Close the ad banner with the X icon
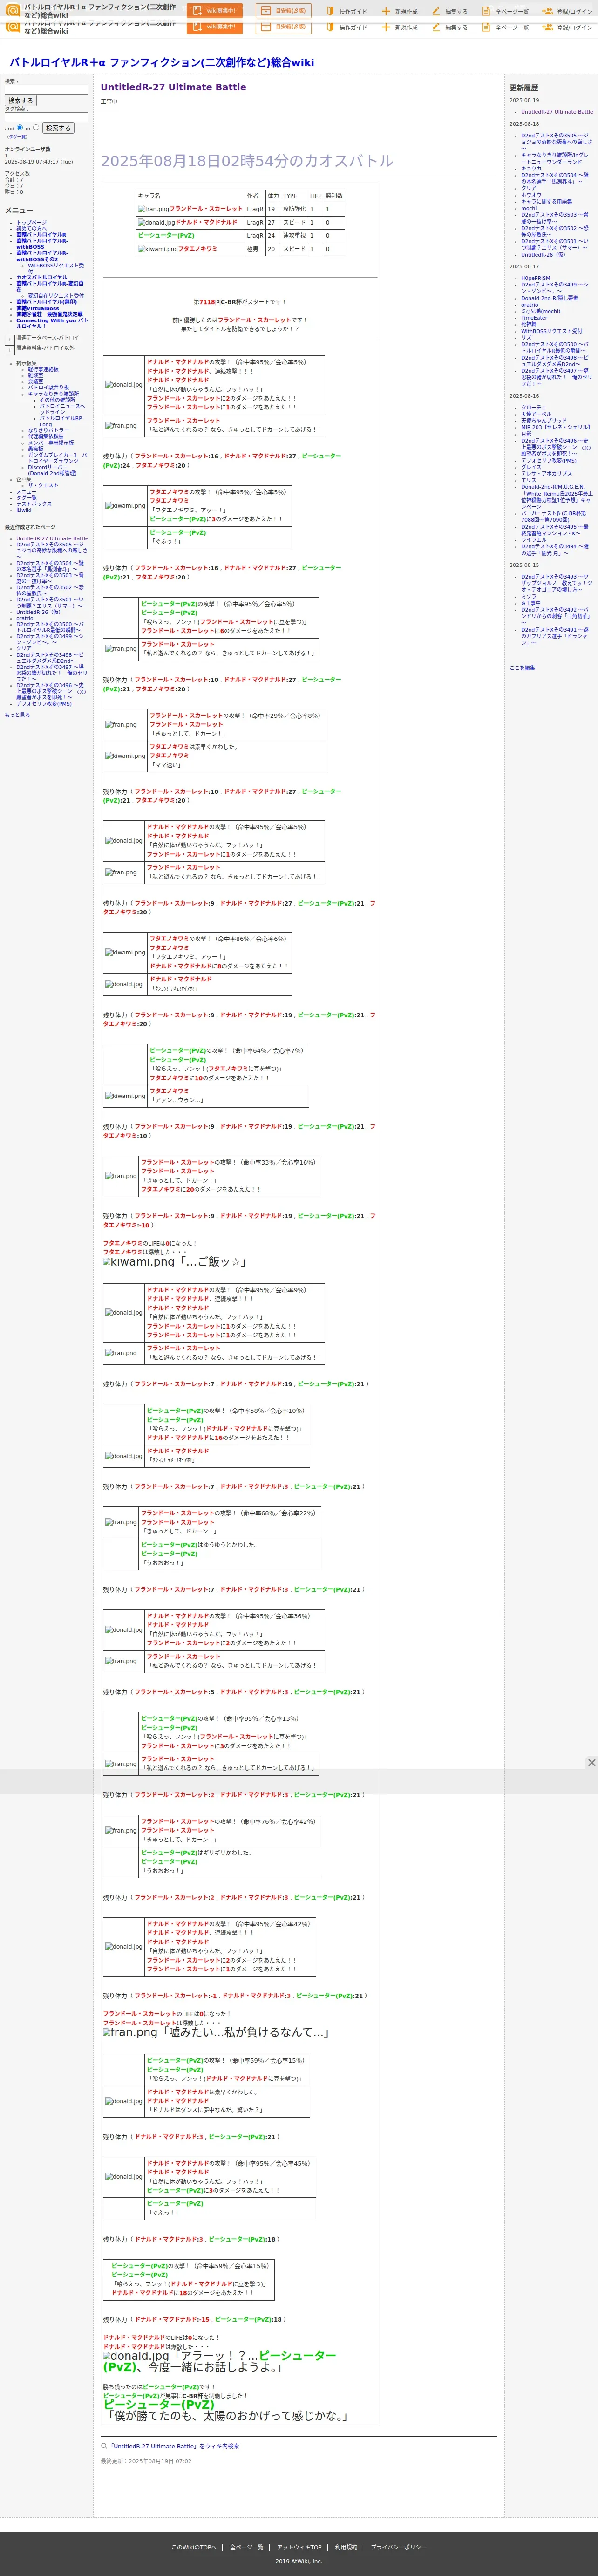Viewport: 598px width, 2576px height. 591,1762
